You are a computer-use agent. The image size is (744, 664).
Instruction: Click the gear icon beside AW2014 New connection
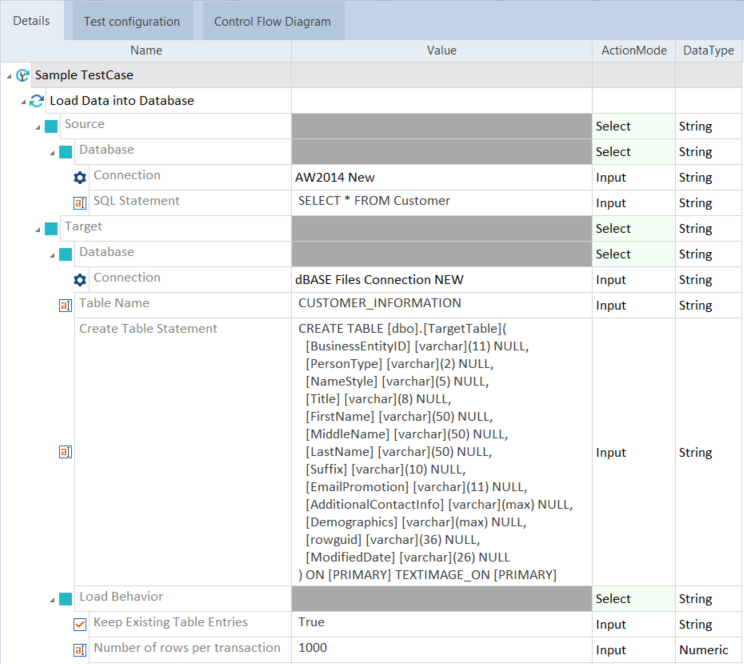[x=80, y=177]
